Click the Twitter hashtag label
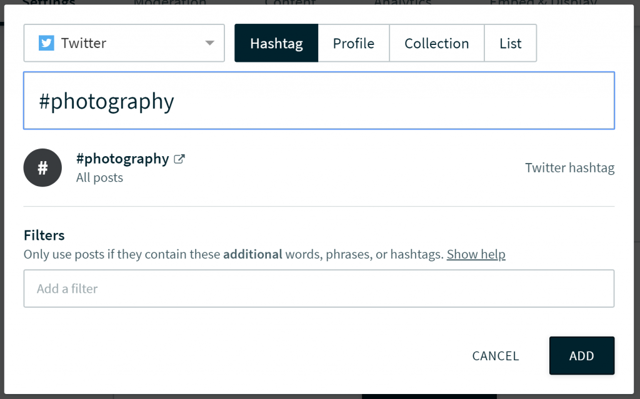 point(570,168)
